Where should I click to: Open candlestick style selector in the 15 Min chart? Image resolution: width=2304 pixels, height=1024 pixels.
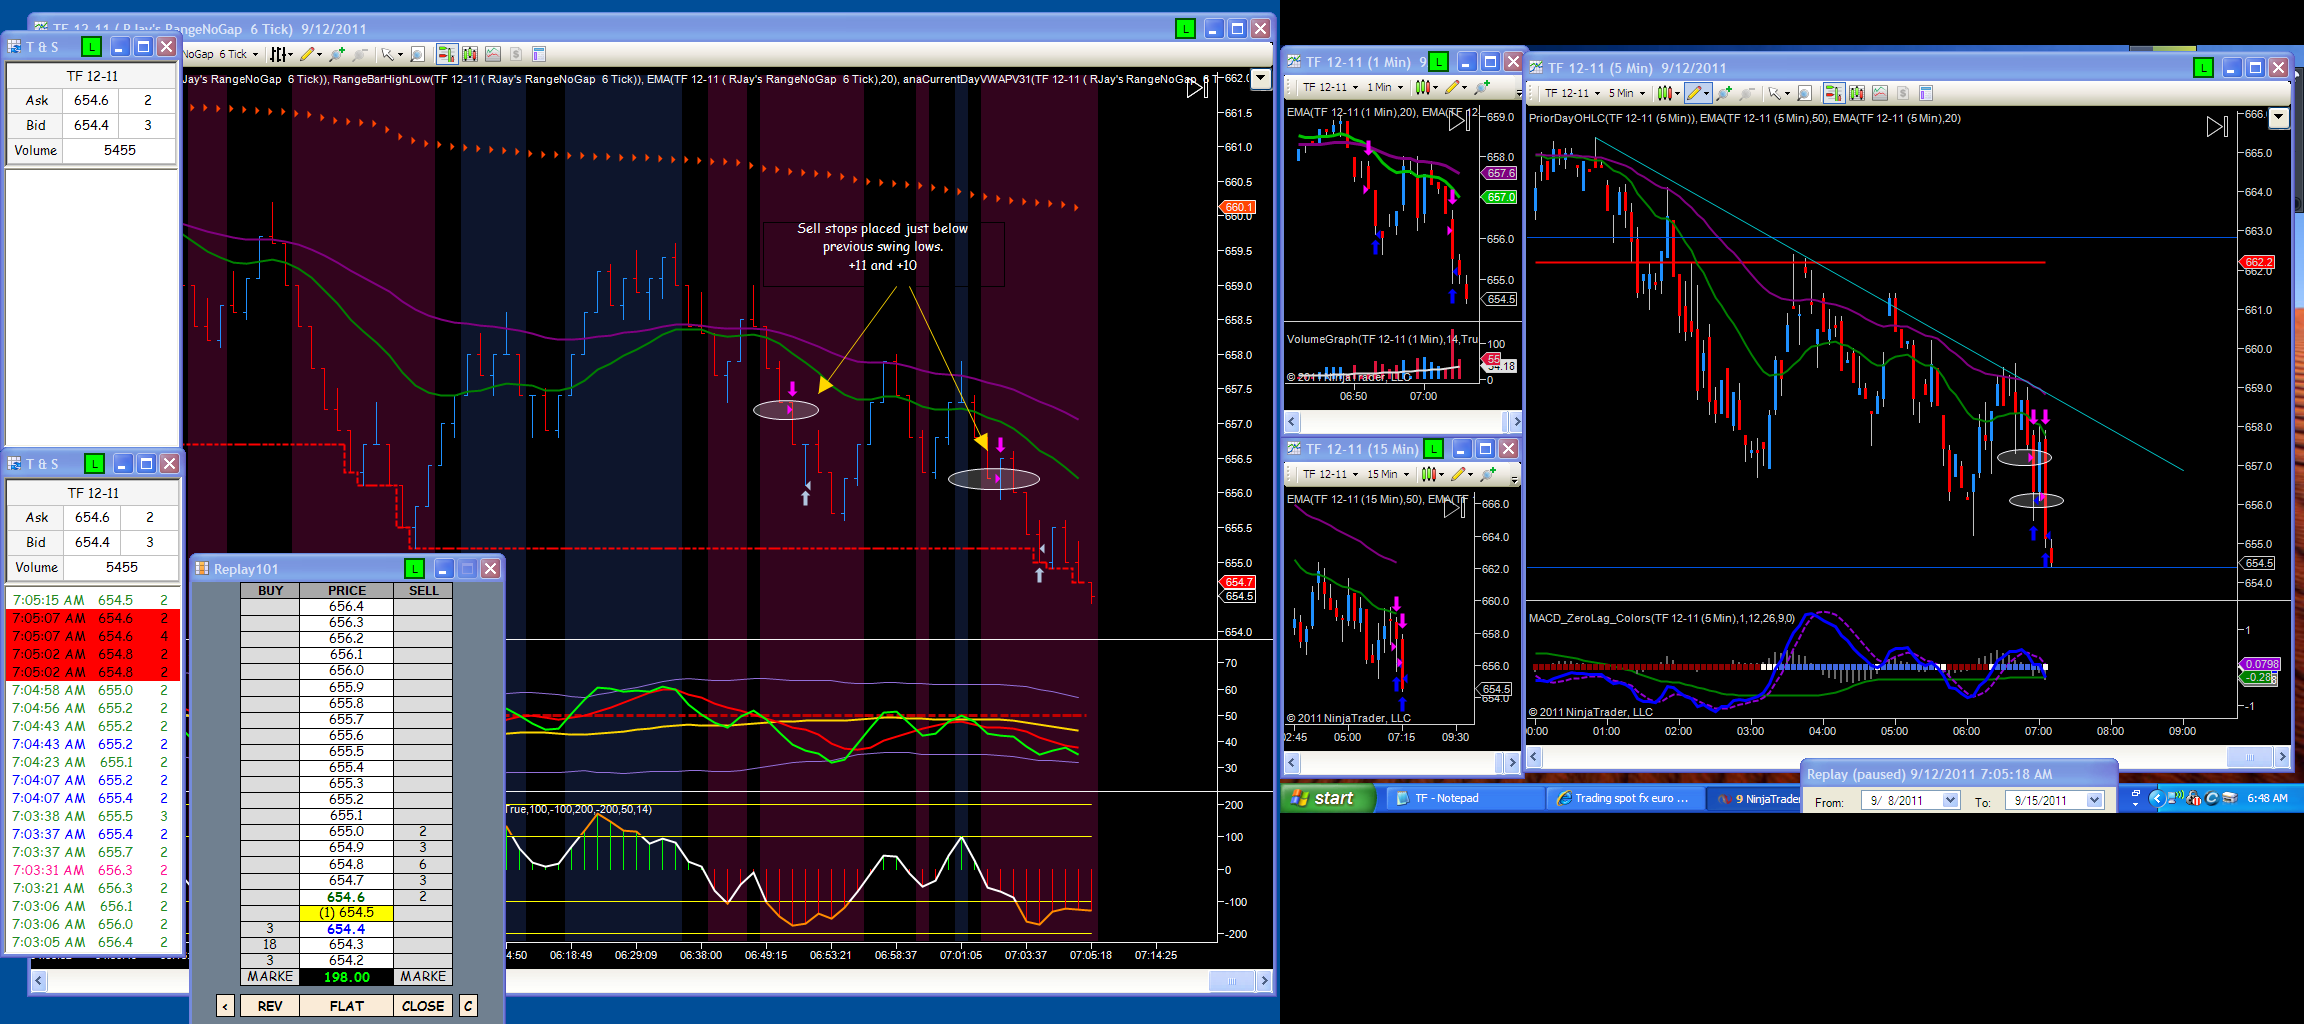tap(1433, 474)
